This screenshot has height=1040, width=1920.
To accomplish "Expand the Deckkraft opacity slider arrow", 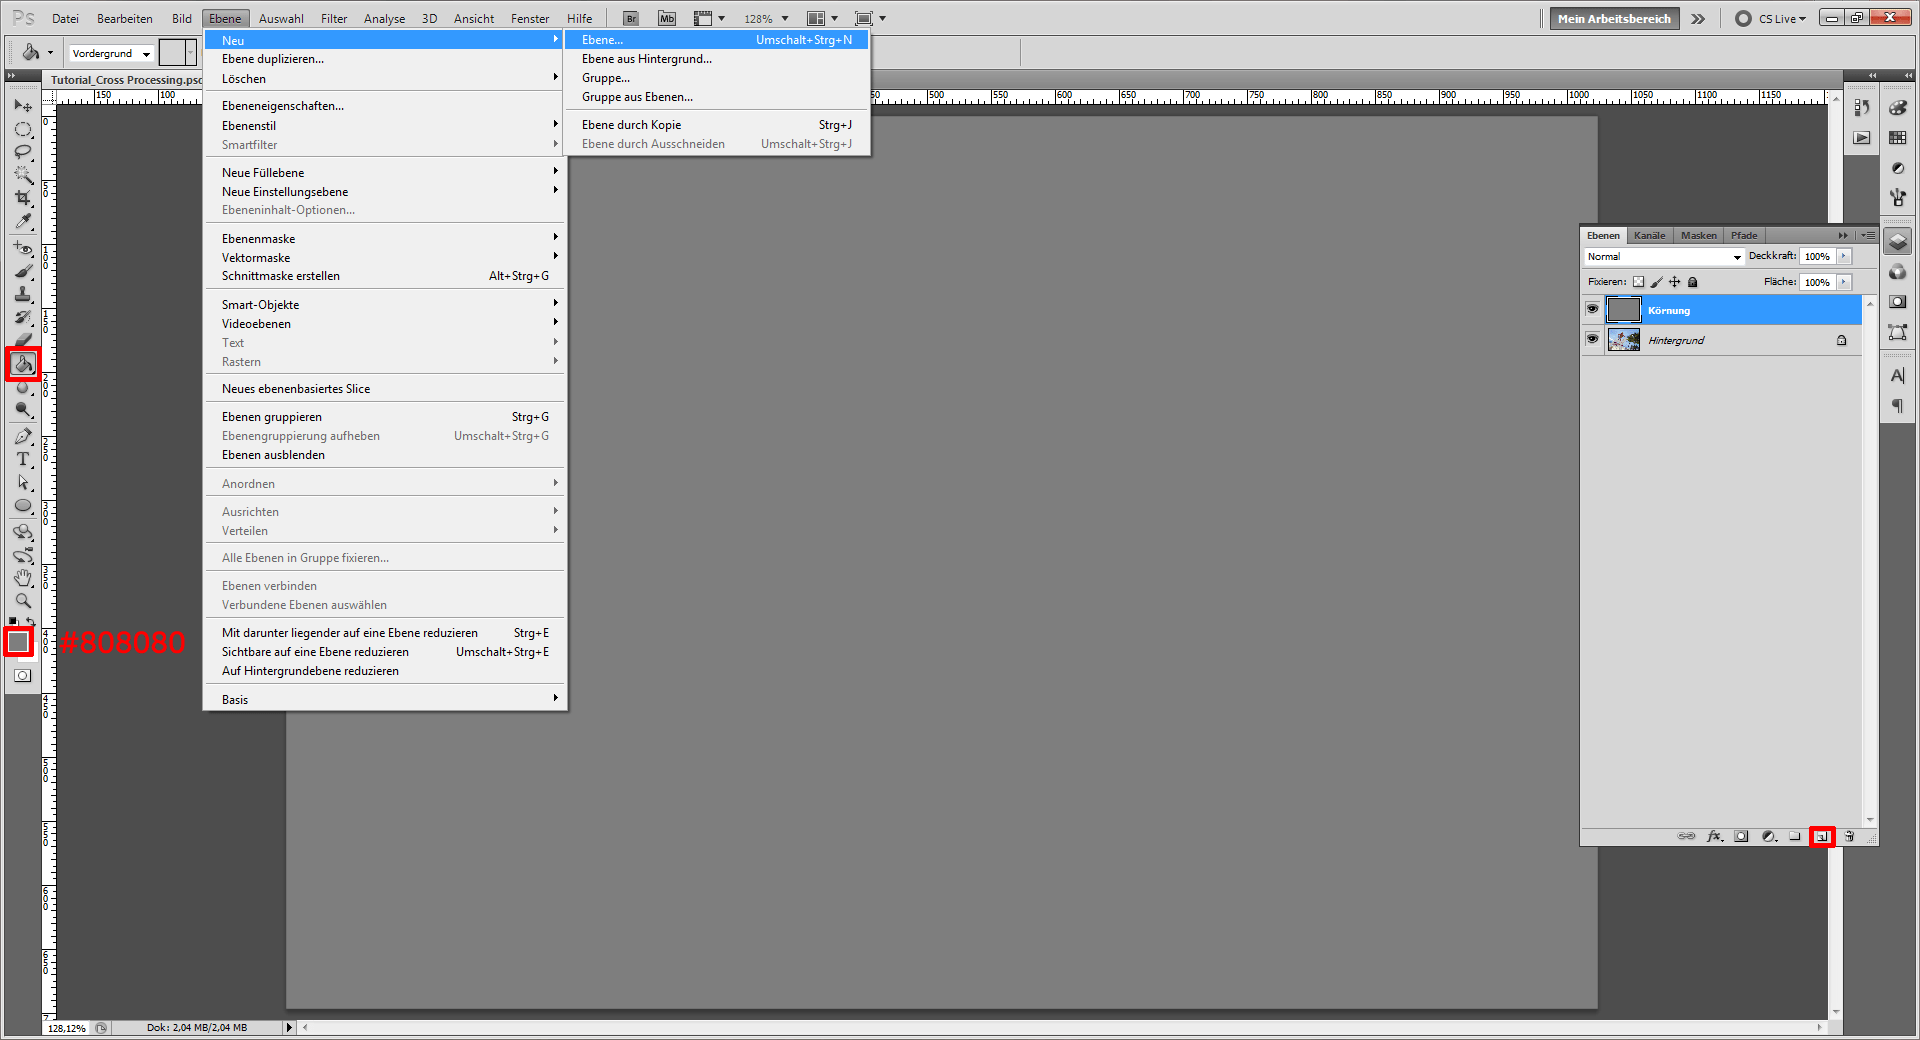I will point(1844,257).
